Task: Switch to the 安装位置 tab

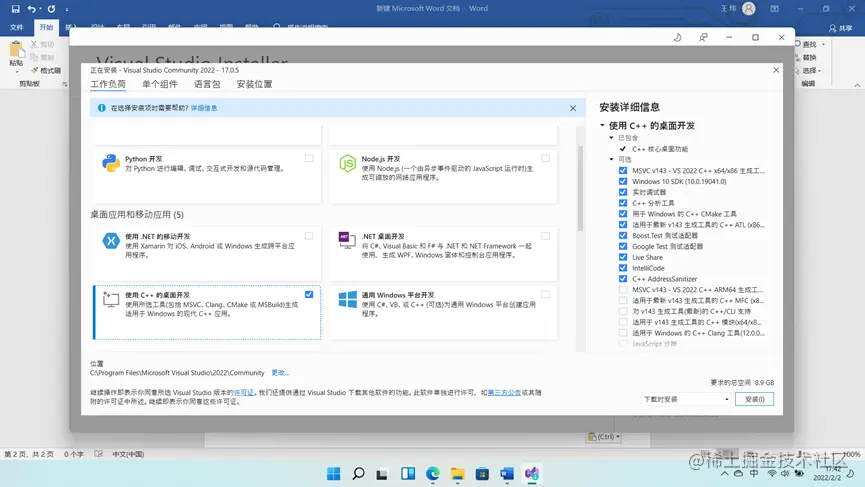Action: click(254, 84)
